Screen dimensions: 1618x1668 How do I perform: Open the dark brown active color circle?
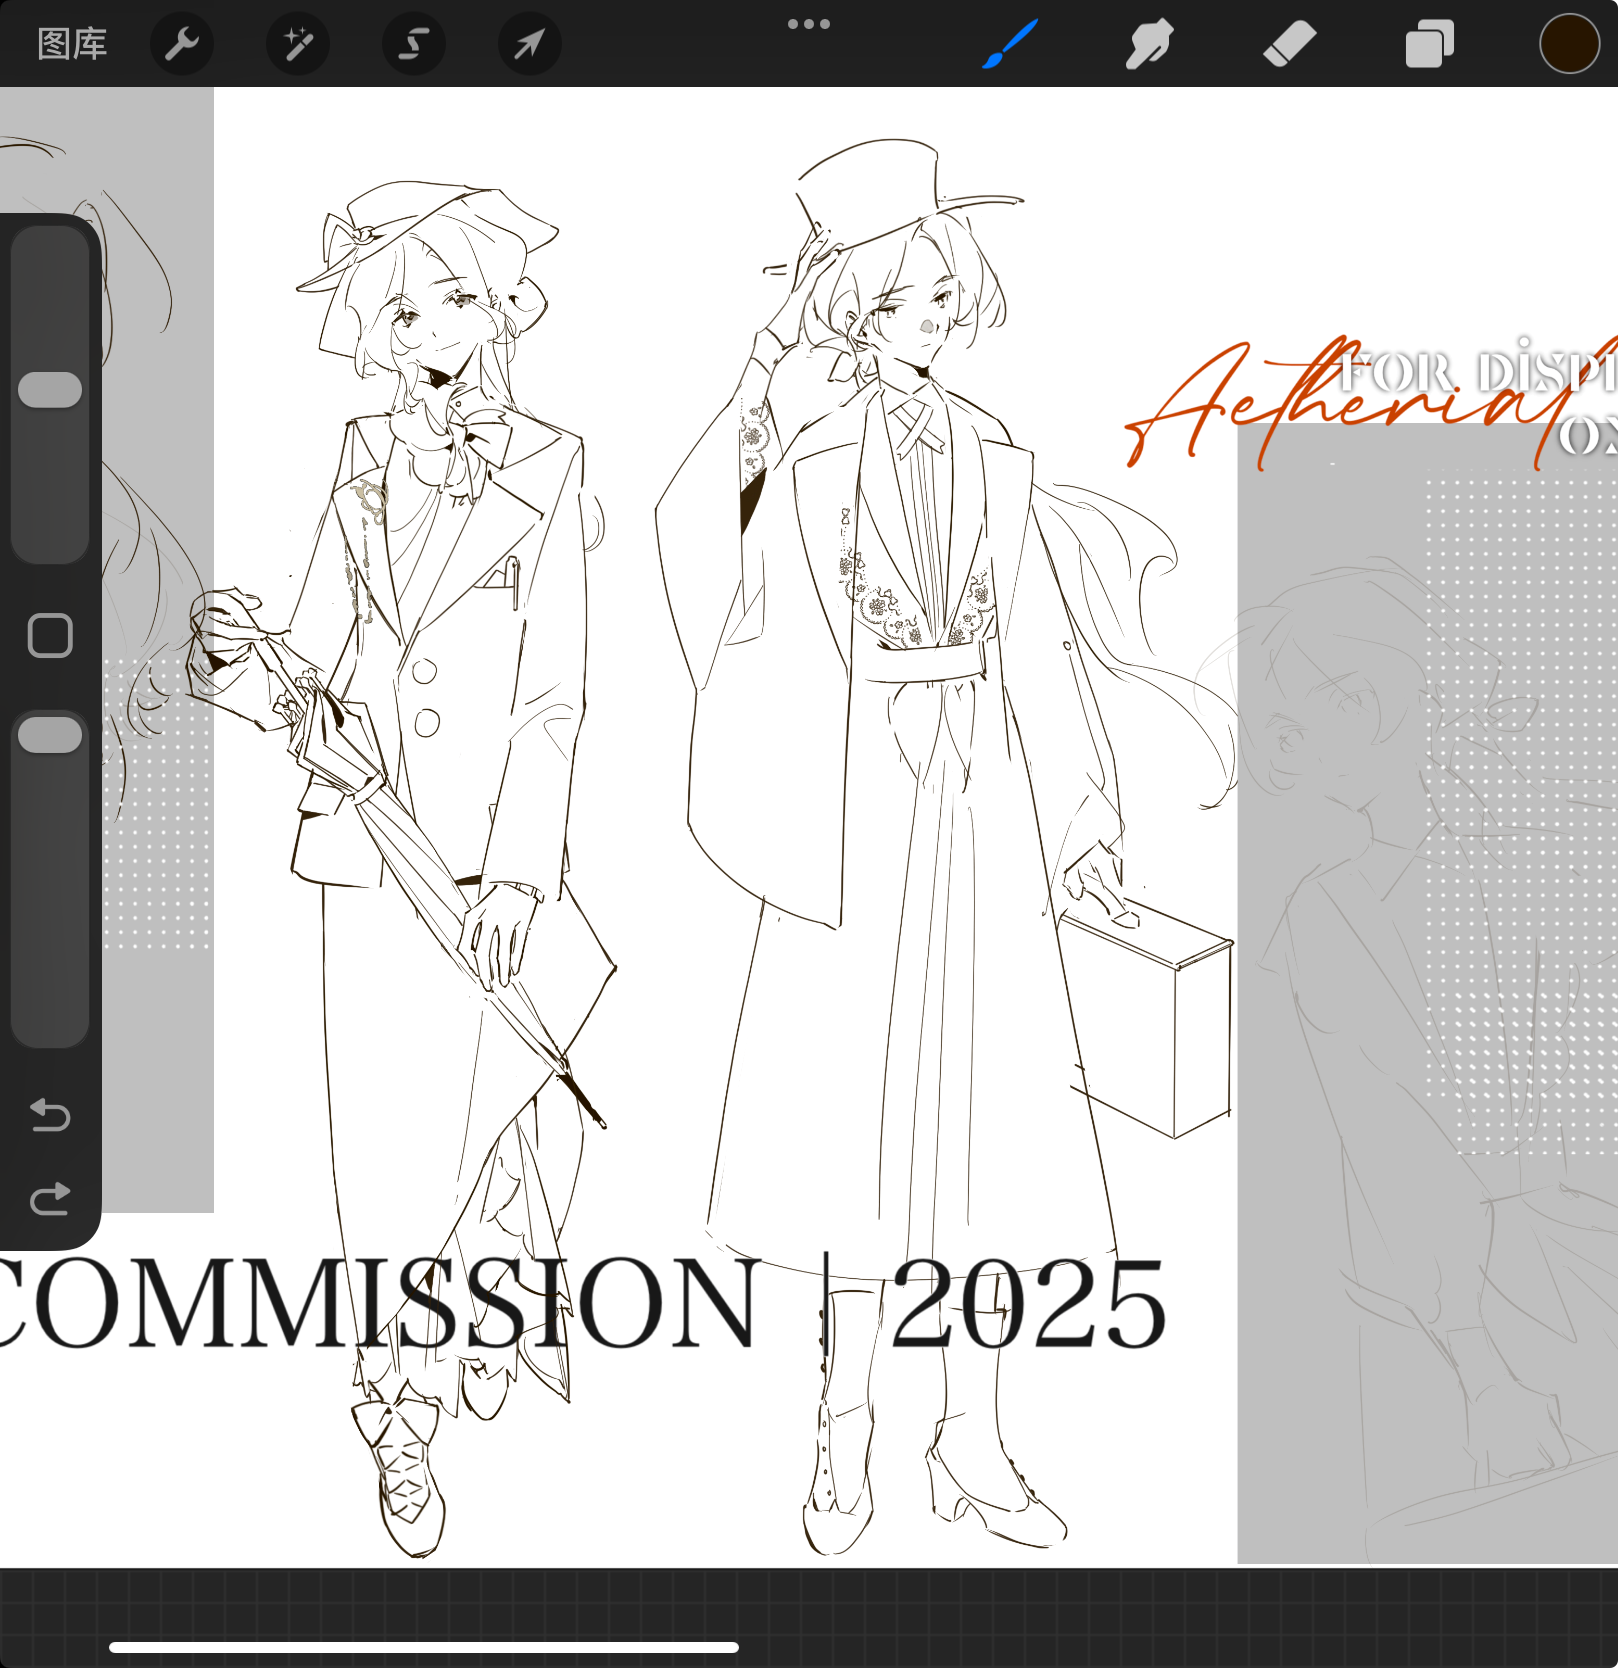1568,44
